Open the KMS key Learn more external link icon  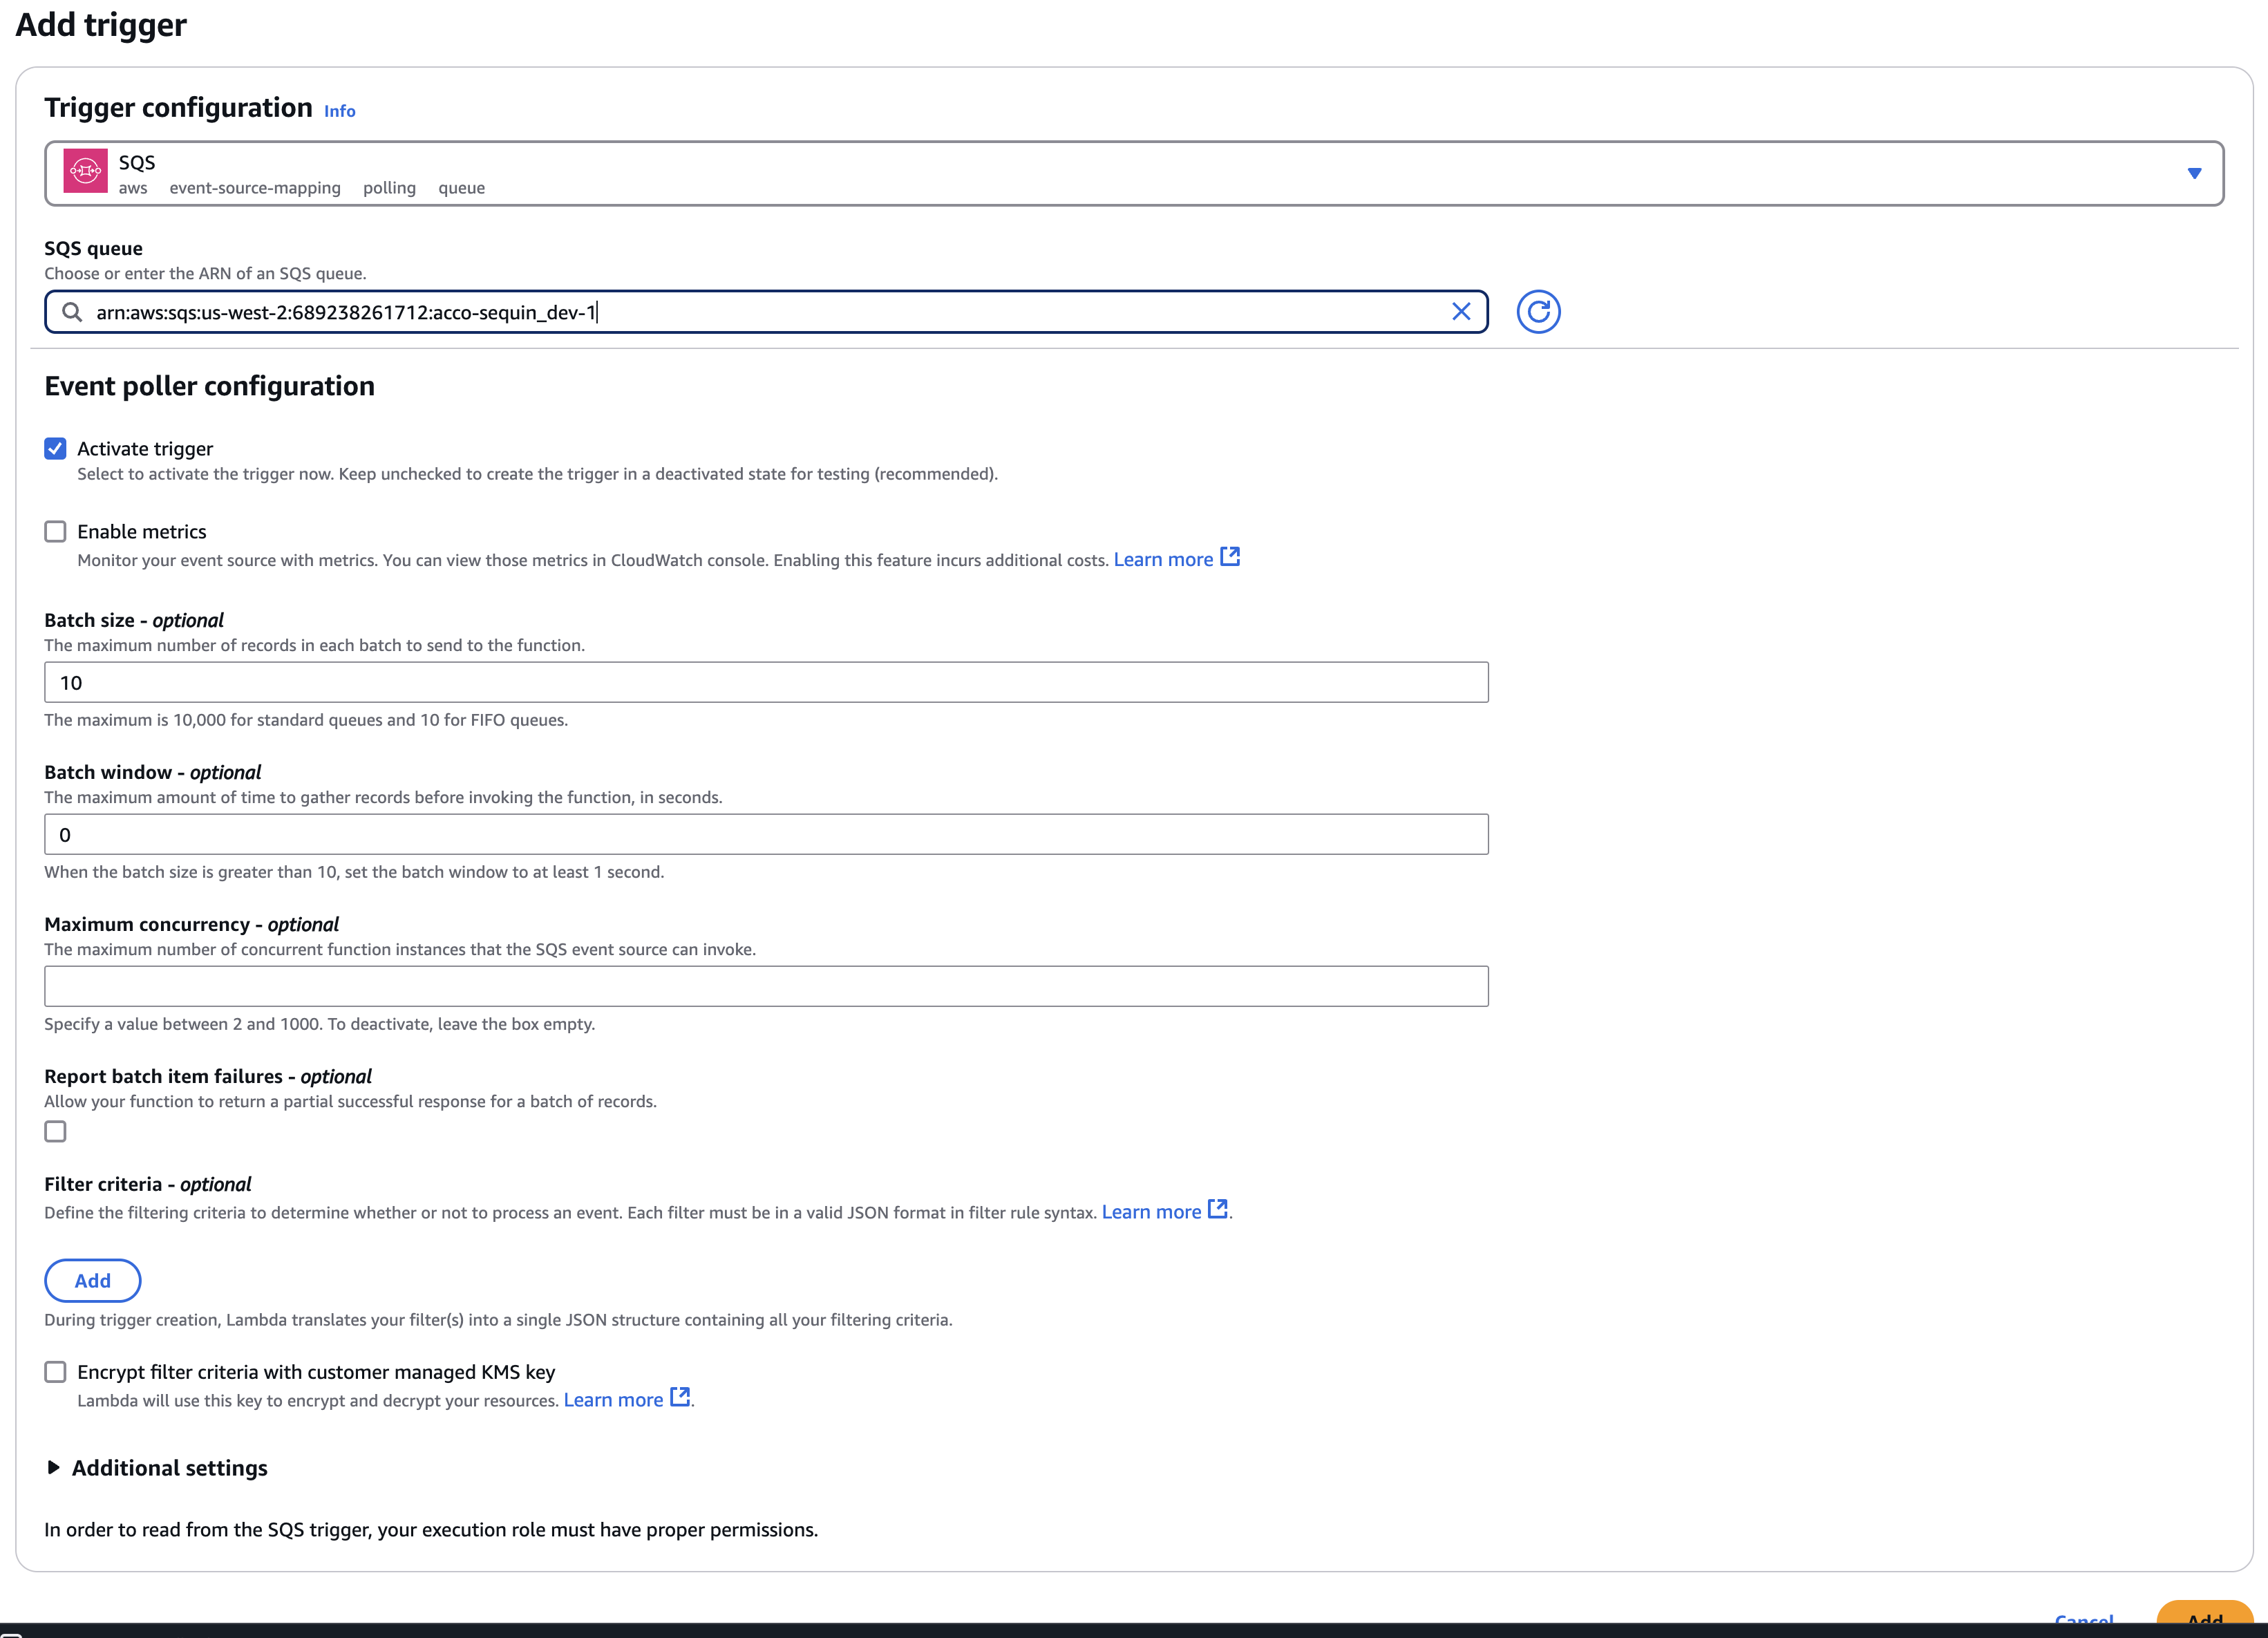(x=680, y=1397)
